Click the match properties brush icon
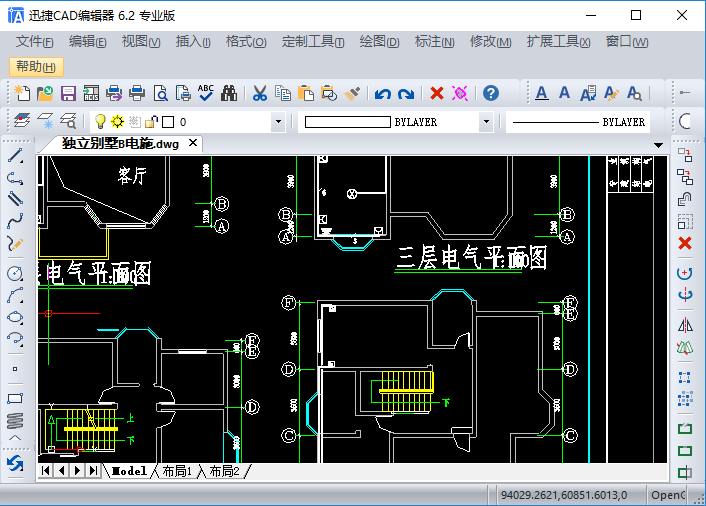The height and width of the screenshot is (506, 706). click(352, 93)
